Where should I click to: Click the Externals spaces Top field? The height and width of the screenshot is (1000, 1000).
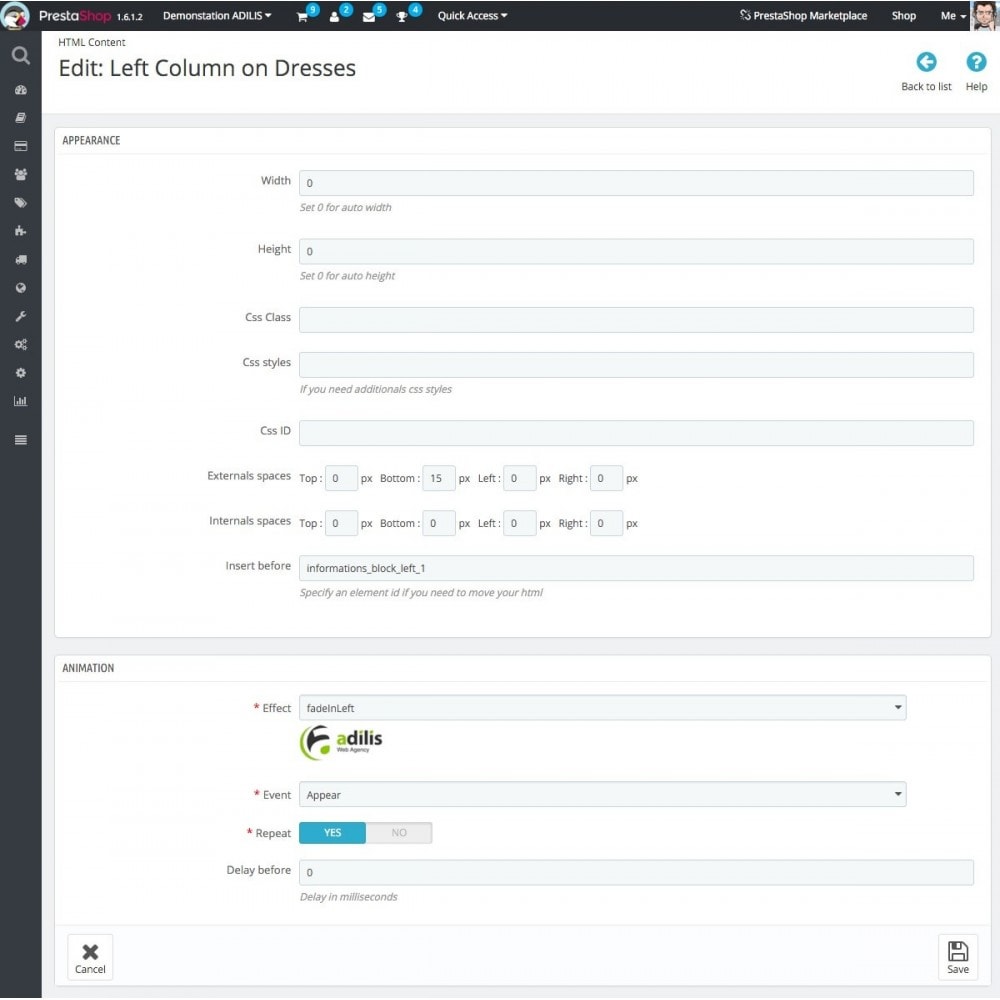pos(341,478)
